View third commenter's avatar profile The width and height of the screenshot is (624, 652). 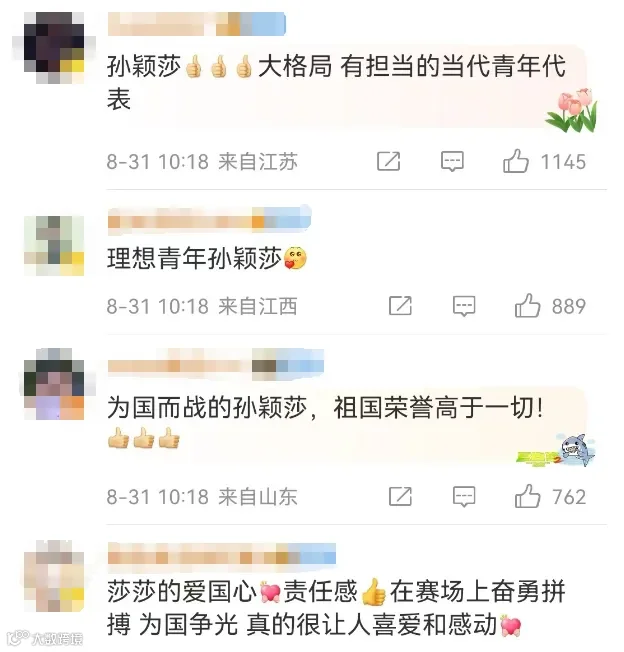(x=54, y=384)
